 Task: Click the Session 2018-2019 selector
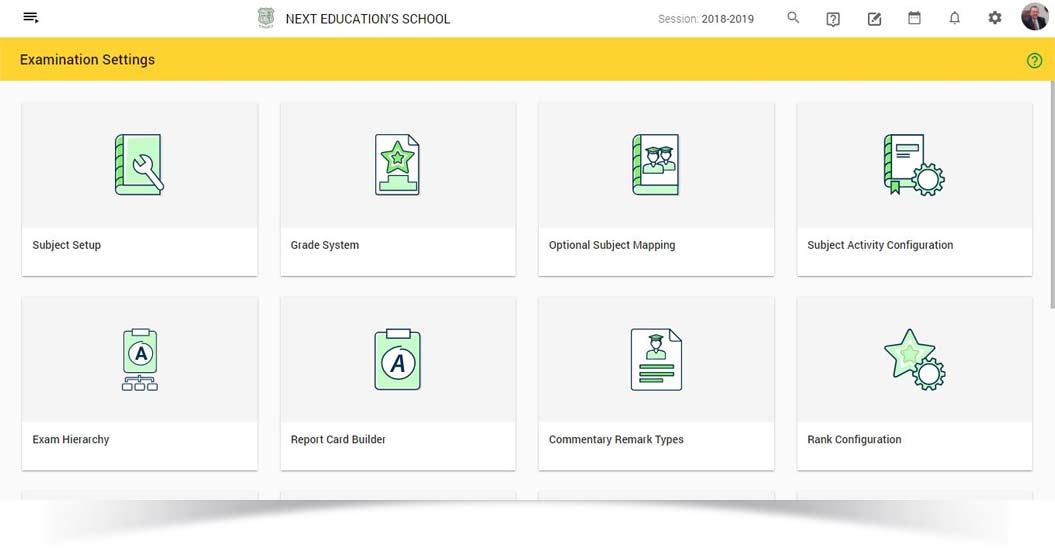click(x=706, y=19)
